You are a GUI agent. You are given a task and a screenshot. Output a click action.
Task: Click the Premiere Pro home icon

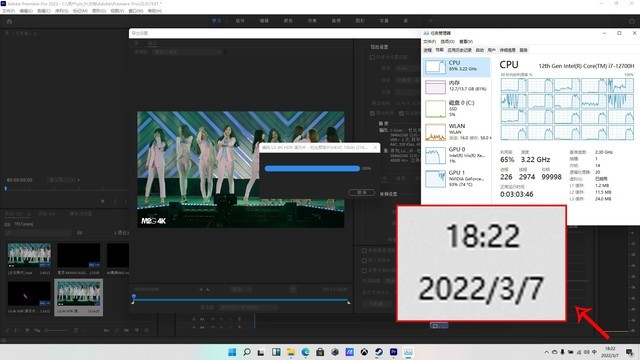point(9,21)
